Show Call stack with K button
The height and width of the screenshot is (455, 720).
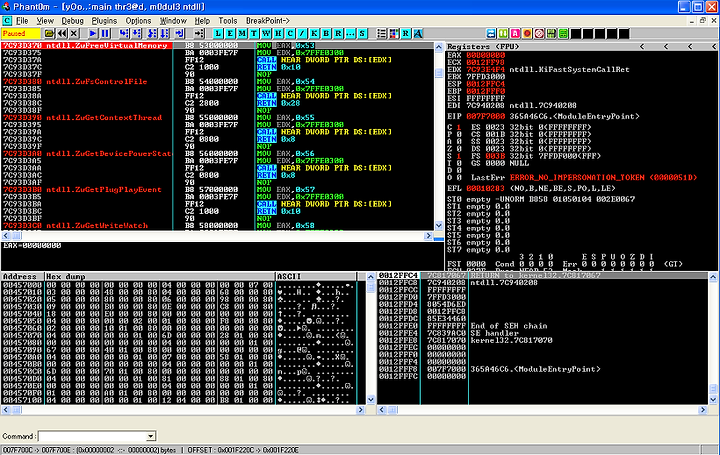(314, 34)
